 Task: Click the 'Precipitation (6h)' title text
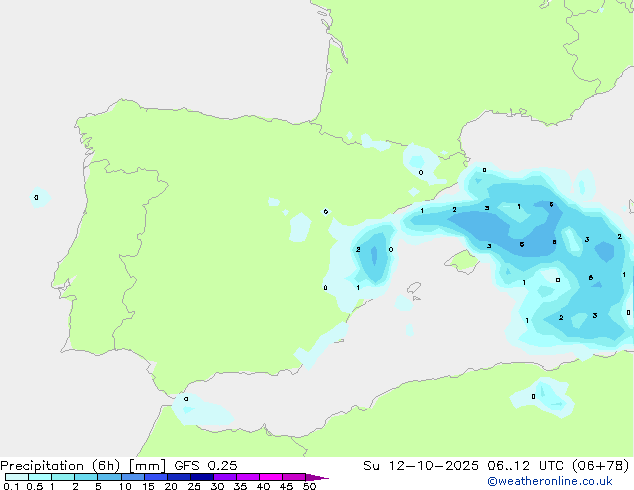click(60, 466)
